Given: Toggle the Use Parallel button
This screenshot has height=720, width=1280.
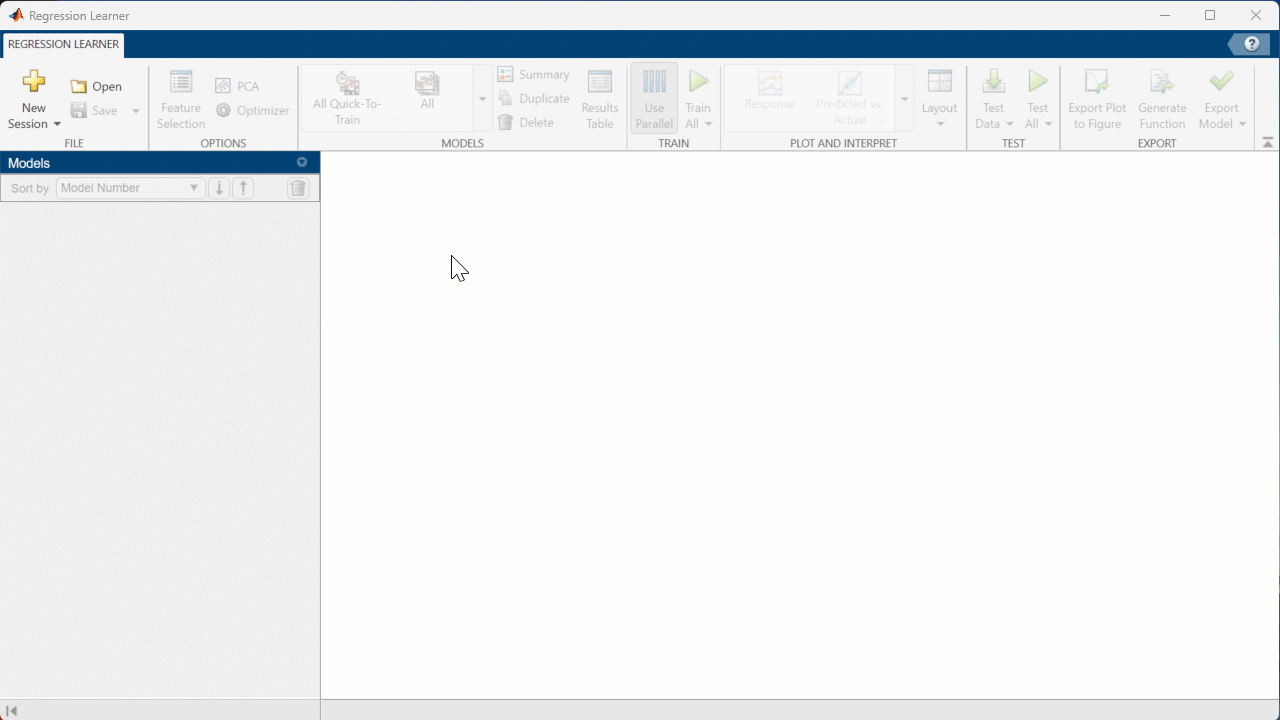Looking at the screenshot, I should point(654,99).
